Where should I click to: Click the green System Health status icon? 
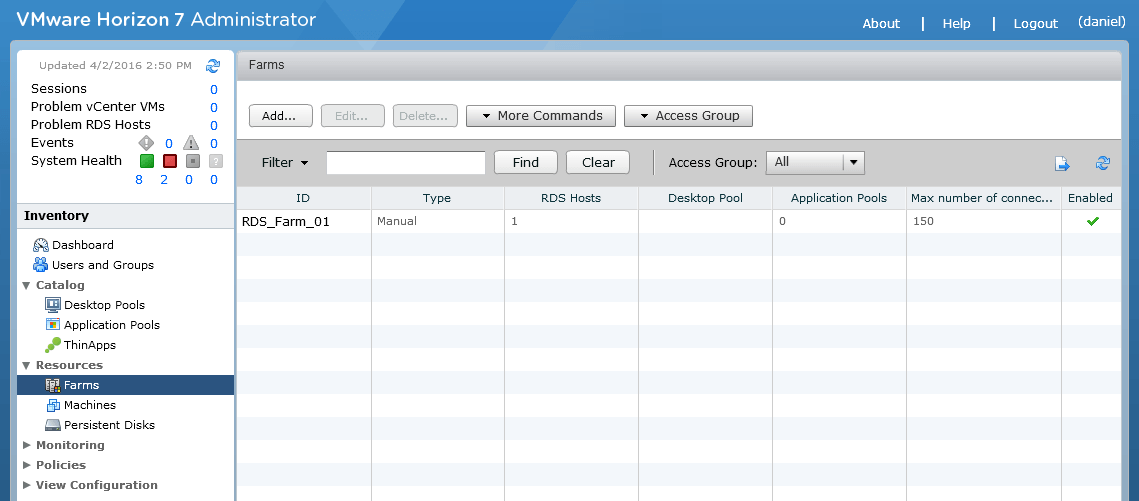click(147, 161)
